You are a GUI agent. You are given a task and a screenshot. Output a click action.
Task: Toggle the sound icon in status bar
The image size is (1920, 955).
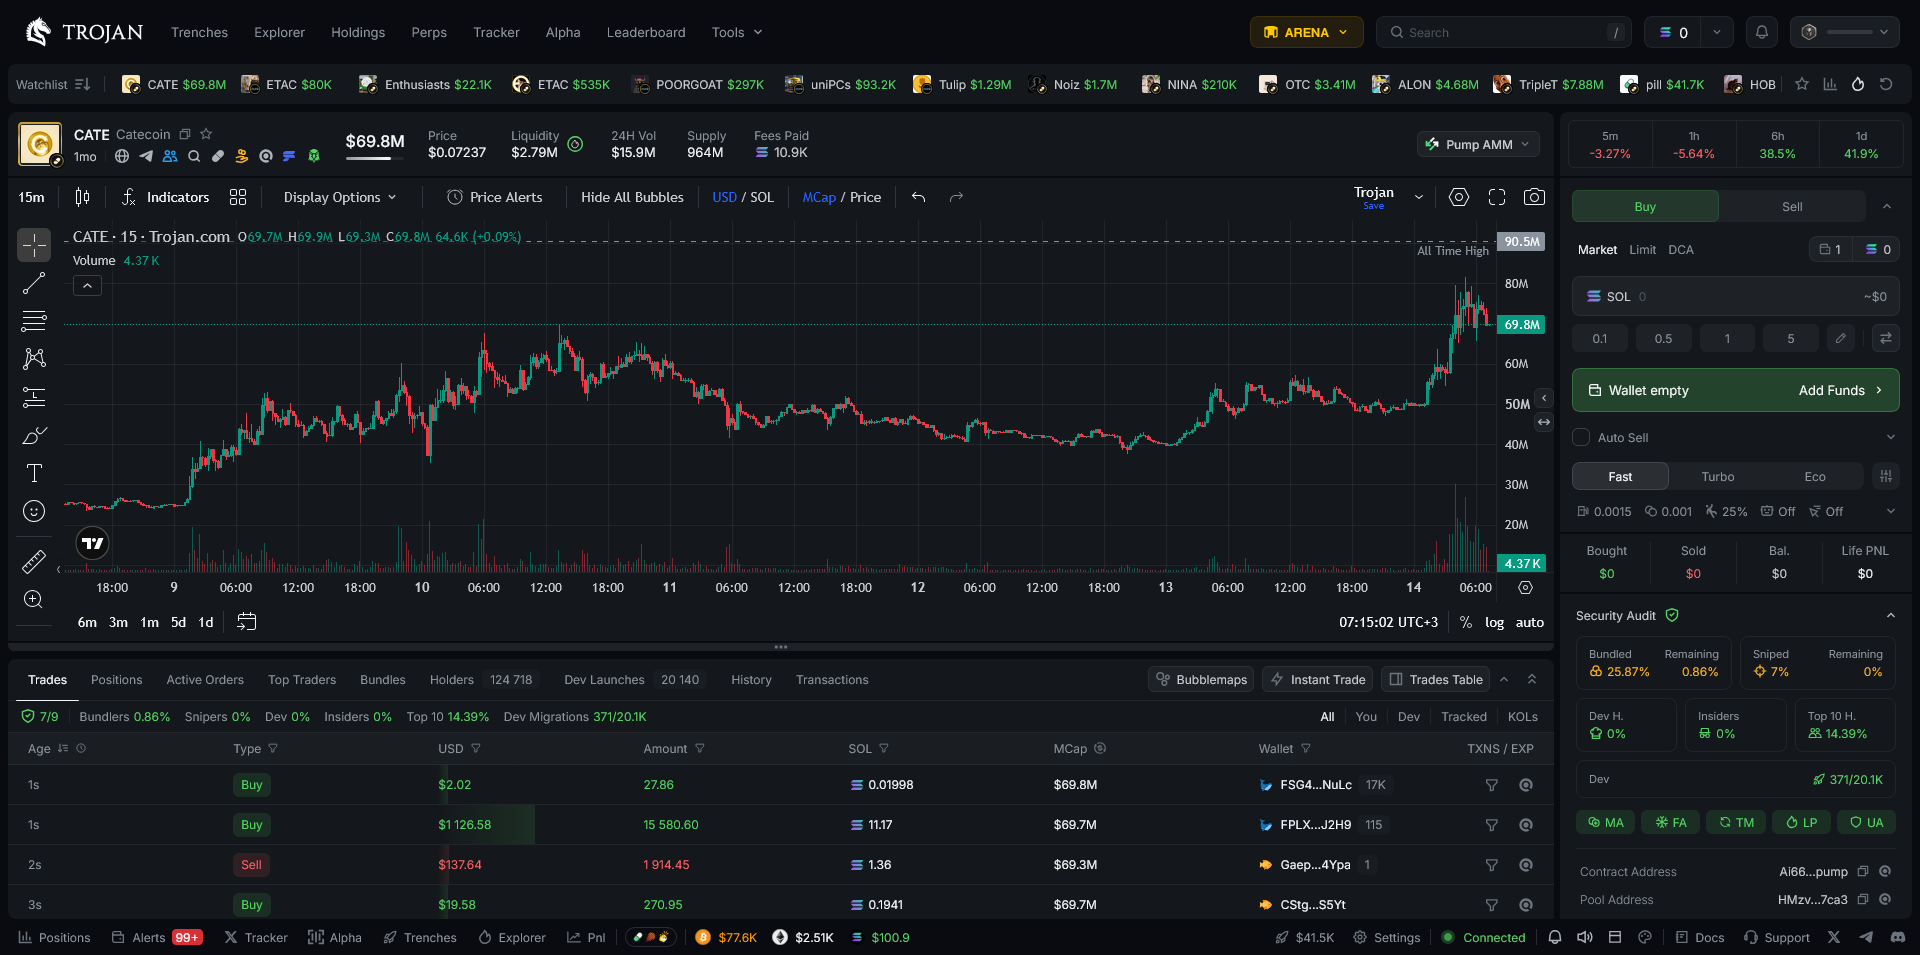[x=1585, y=937]
